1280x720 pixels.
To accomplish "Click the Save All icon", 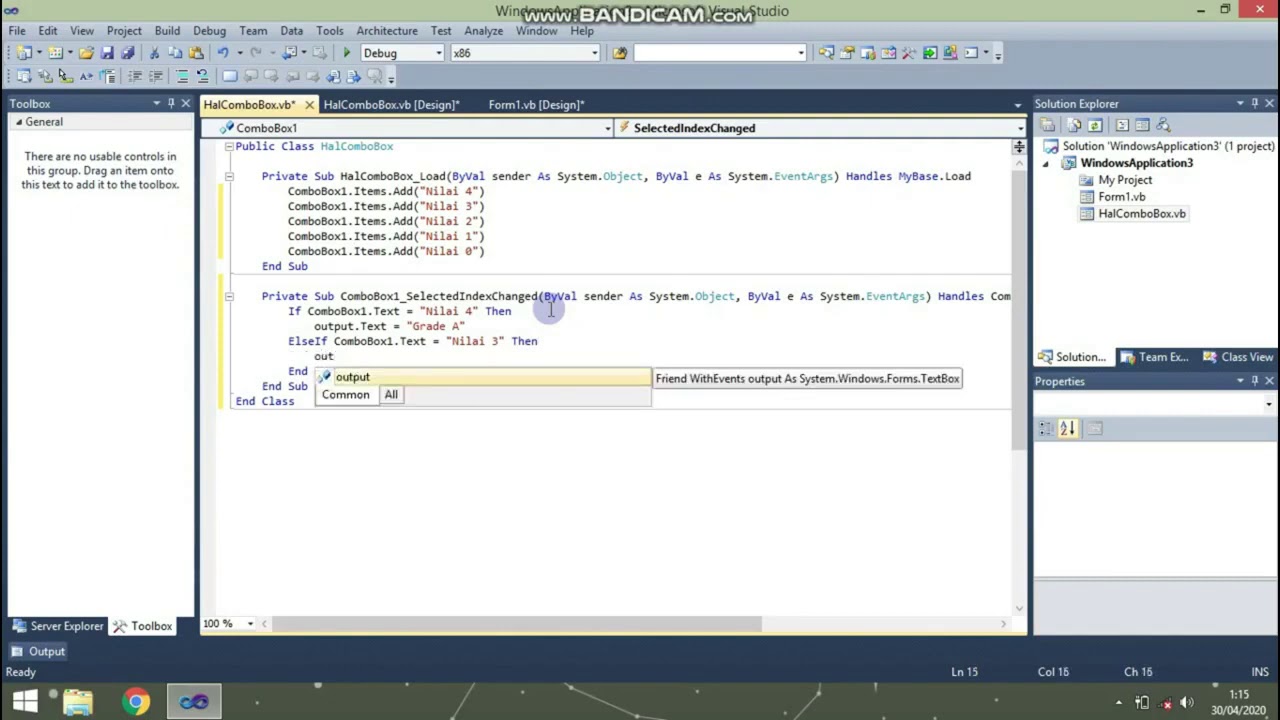I will click(127, 53).
